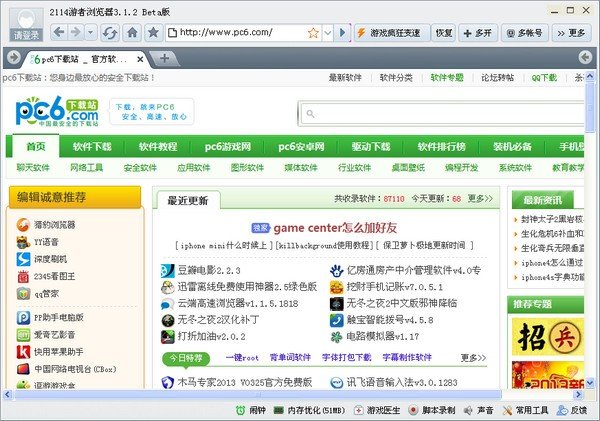This screenshot has height=421, width=600.
Task: Click the 招兵 promotional thumbnail
Action: point(548,337)
